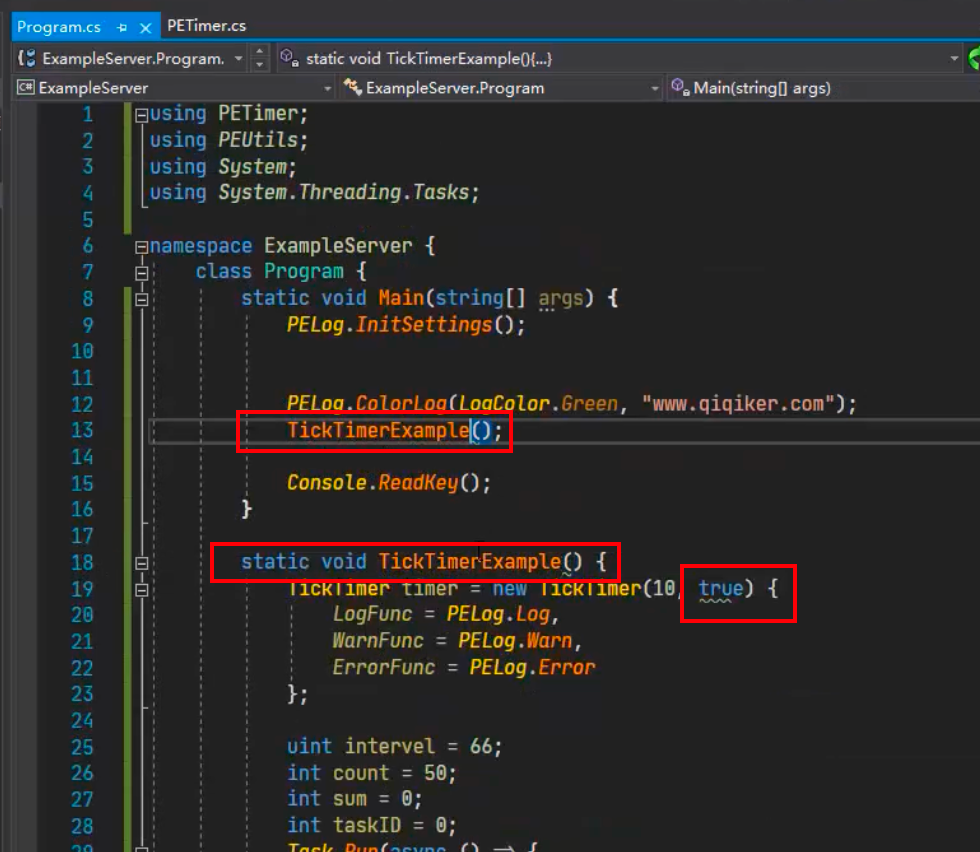The width and height of the screenshot is (980, 852).
Task: Click the method icon beside Main(string[] args)
Action: pyautogui.click(x=681, y=88)
